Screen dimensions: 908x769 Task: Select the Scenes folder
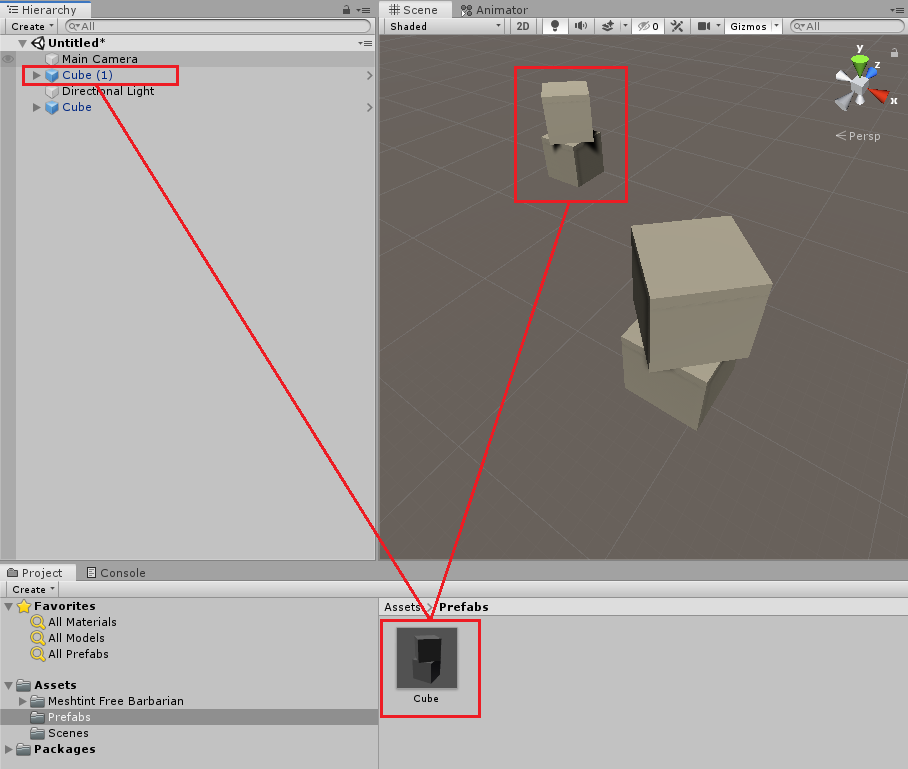tap(68, 733)
